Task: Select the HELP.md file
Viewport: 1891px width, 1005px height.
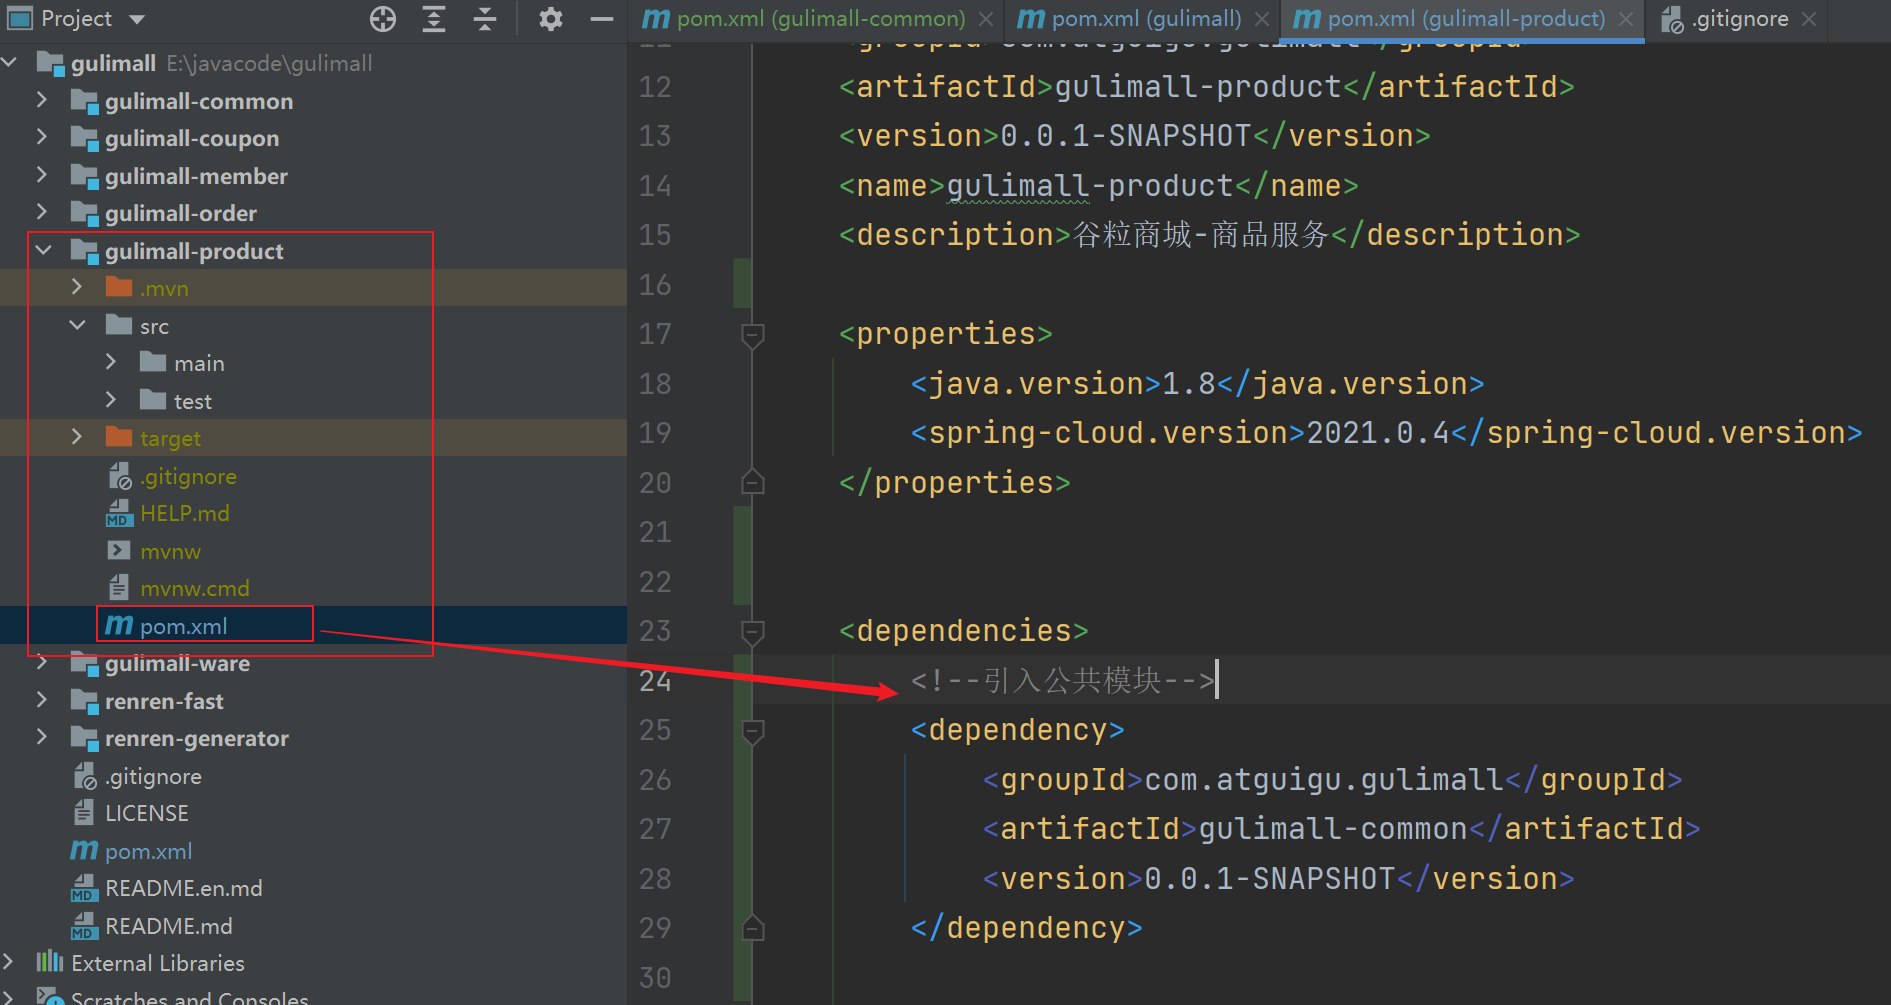Action: [185, 513]
